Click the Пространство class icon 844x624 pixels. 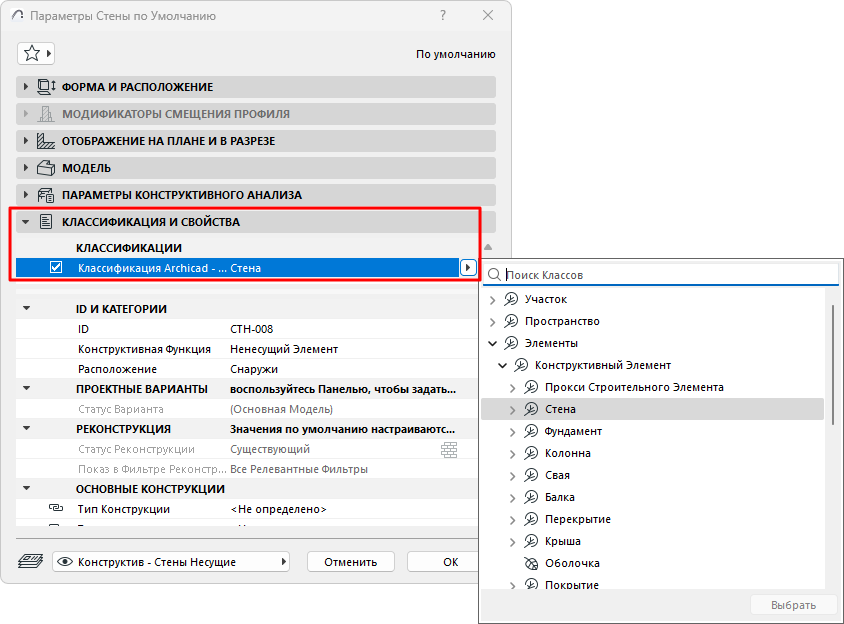(x=511, y=321)
